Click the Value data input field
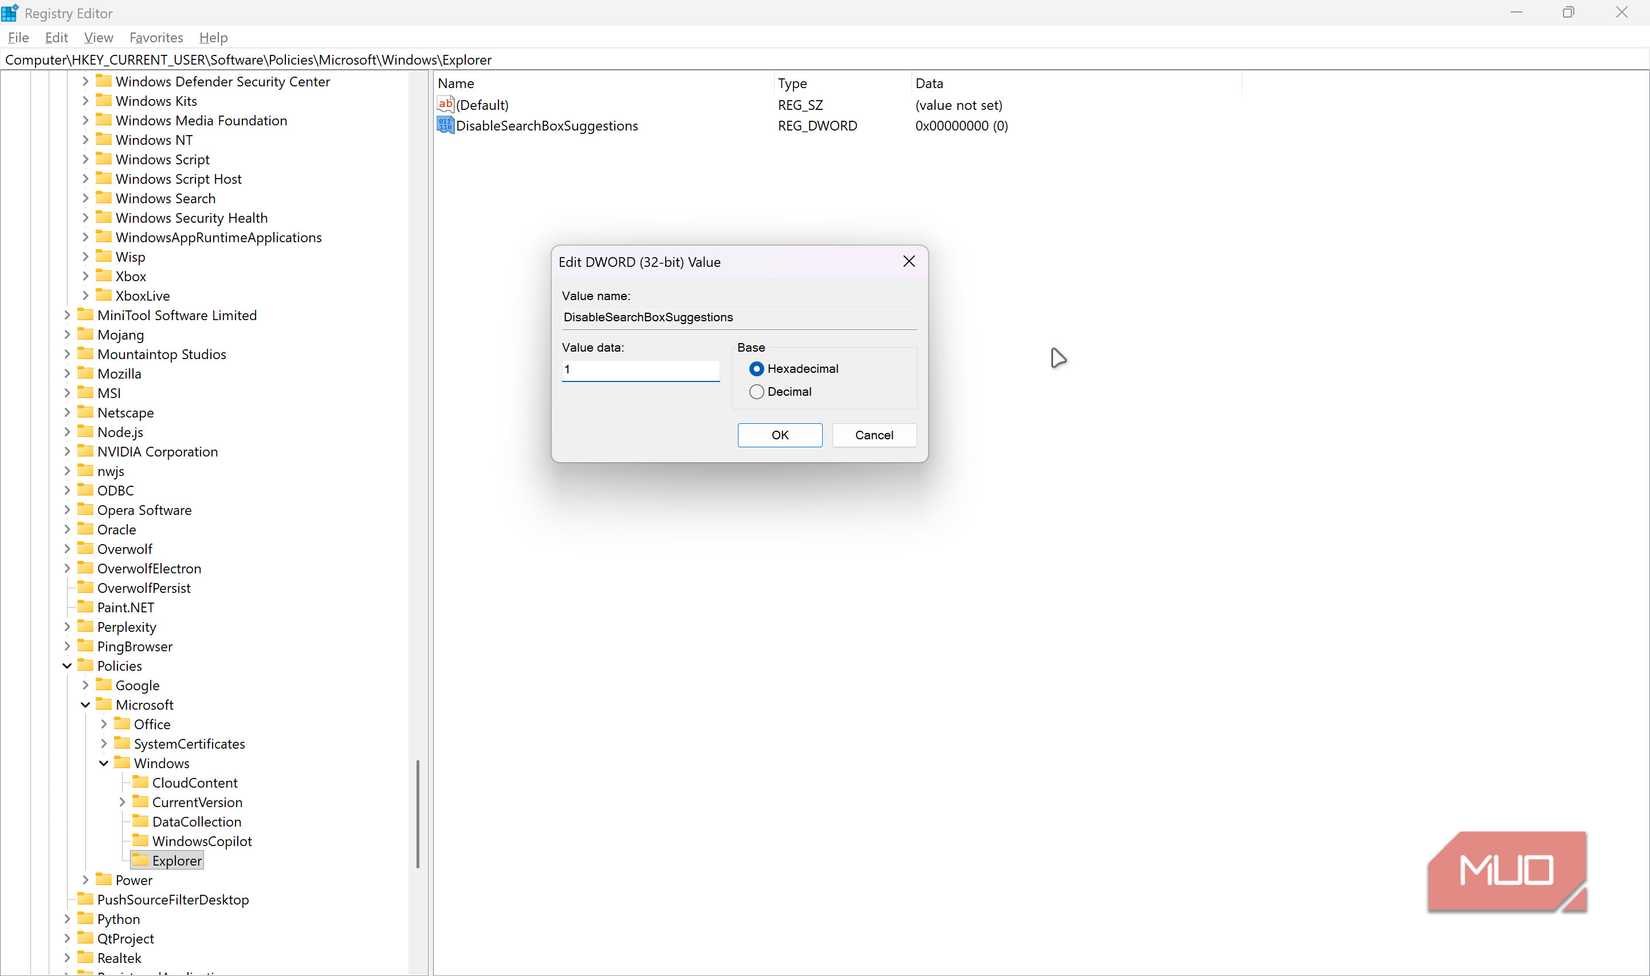The image size is (1650, 976). (x=641, y=370)
